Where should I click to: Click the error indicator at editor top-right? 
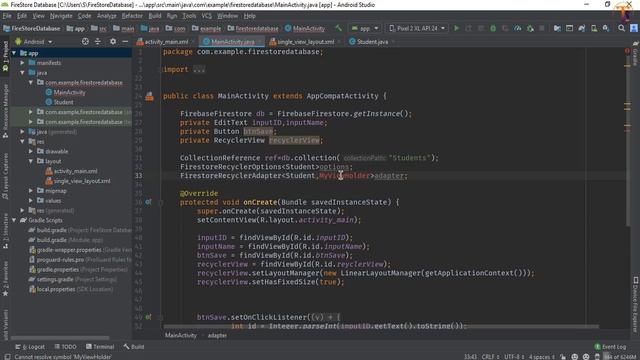coord(627,51)
